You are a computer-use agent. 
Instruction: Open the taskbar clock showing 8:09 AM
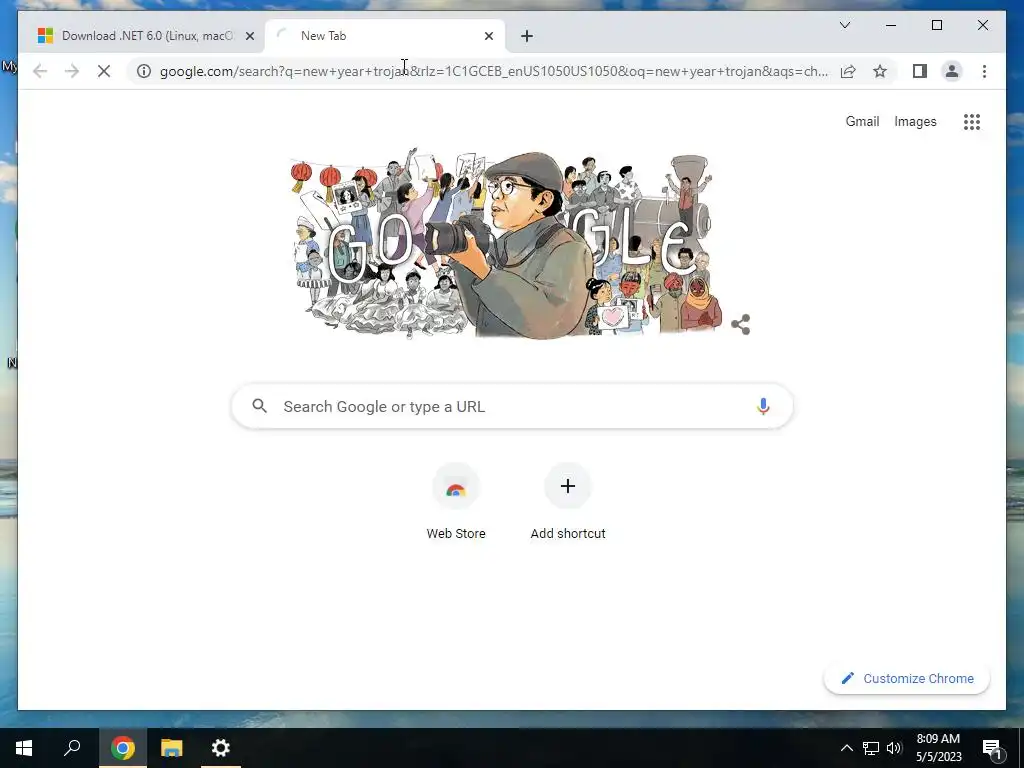(x=938, y=748)
